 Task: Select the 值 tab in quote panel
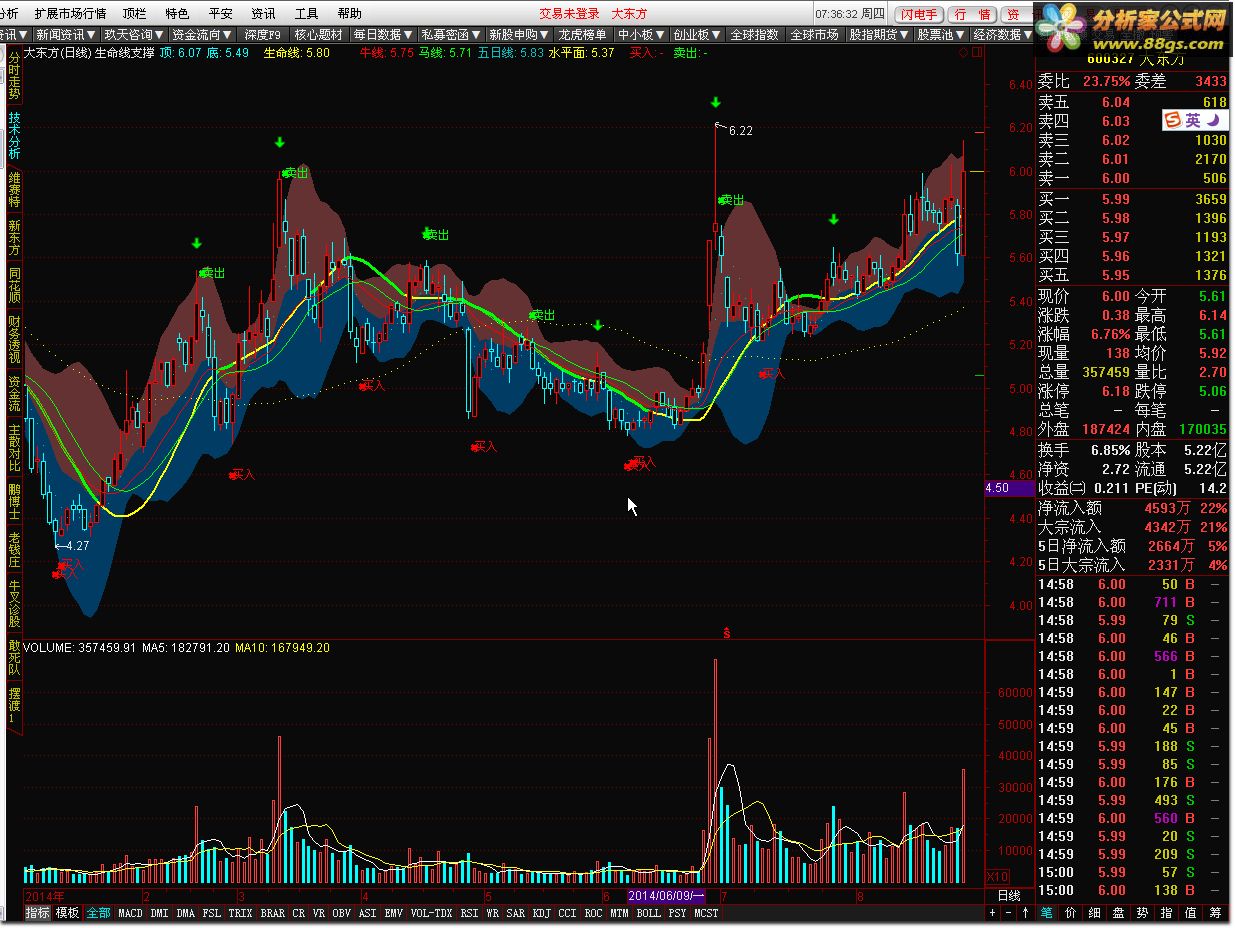pos(1190,913)
